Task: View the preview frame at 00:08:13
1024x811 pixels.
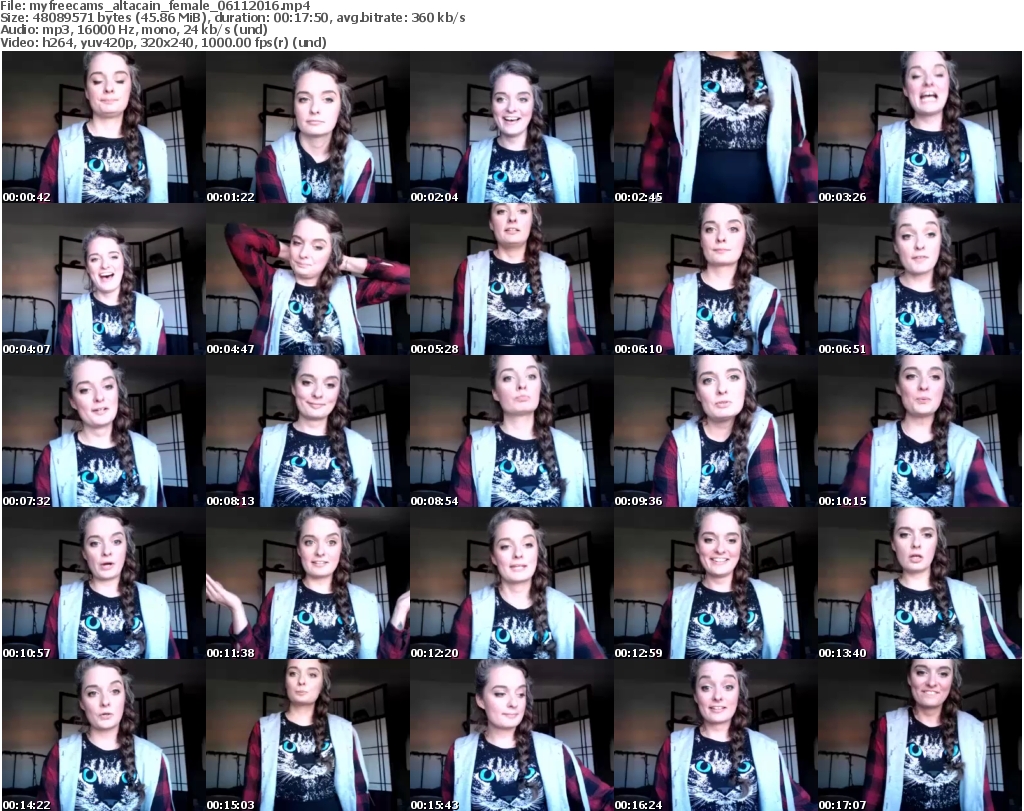Action: [x=308, y=432]
